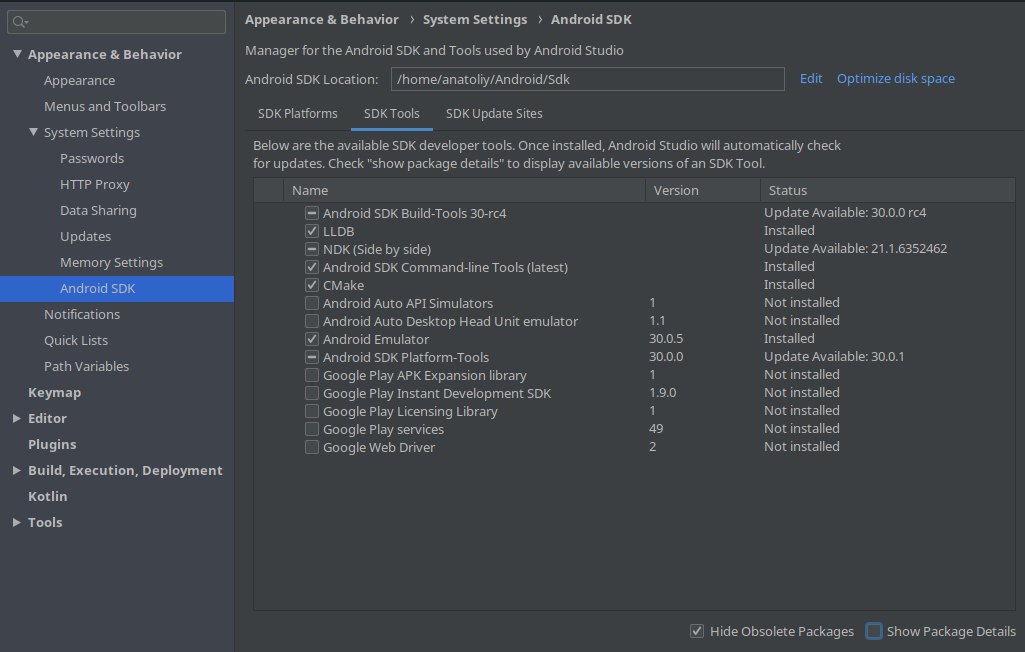Open Data Sharing settings
Screen dimensions: 1025x652
pos(98,211)
